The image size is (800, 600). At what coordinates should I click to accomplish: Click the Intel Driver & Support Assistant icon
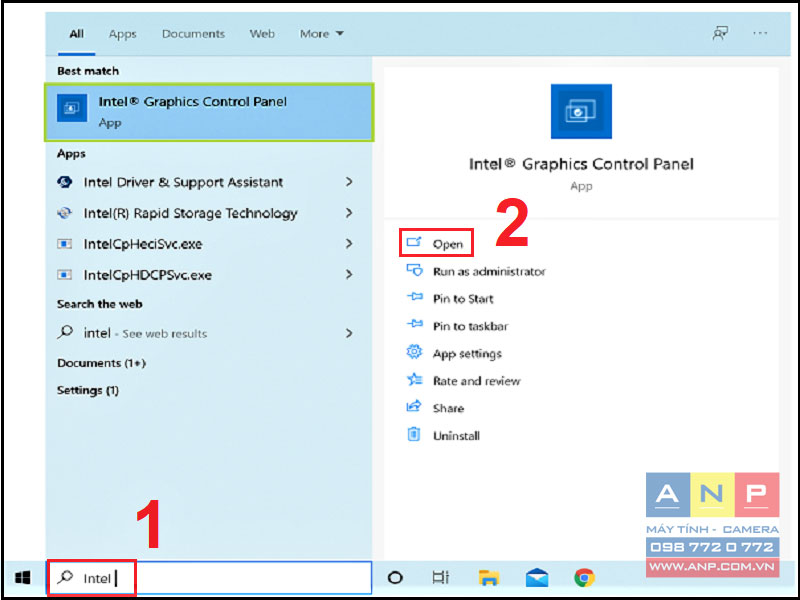coord(65,182)
